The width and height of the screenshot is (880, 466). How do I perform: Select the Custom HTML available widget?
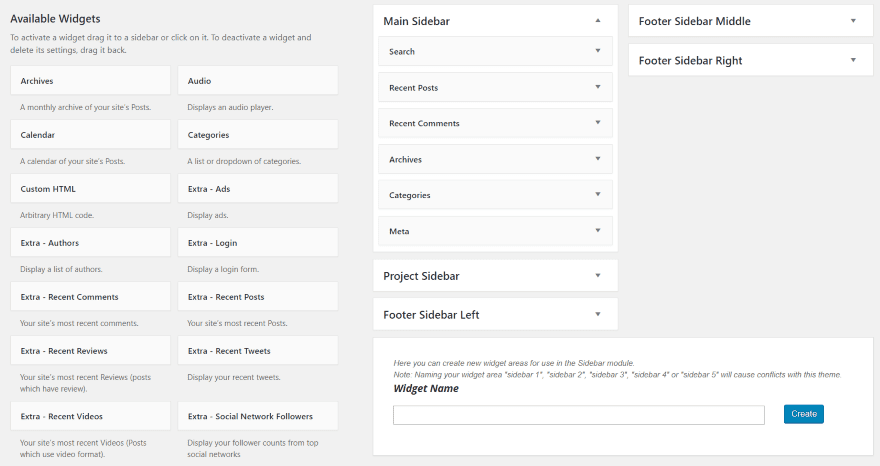point(90,189)
